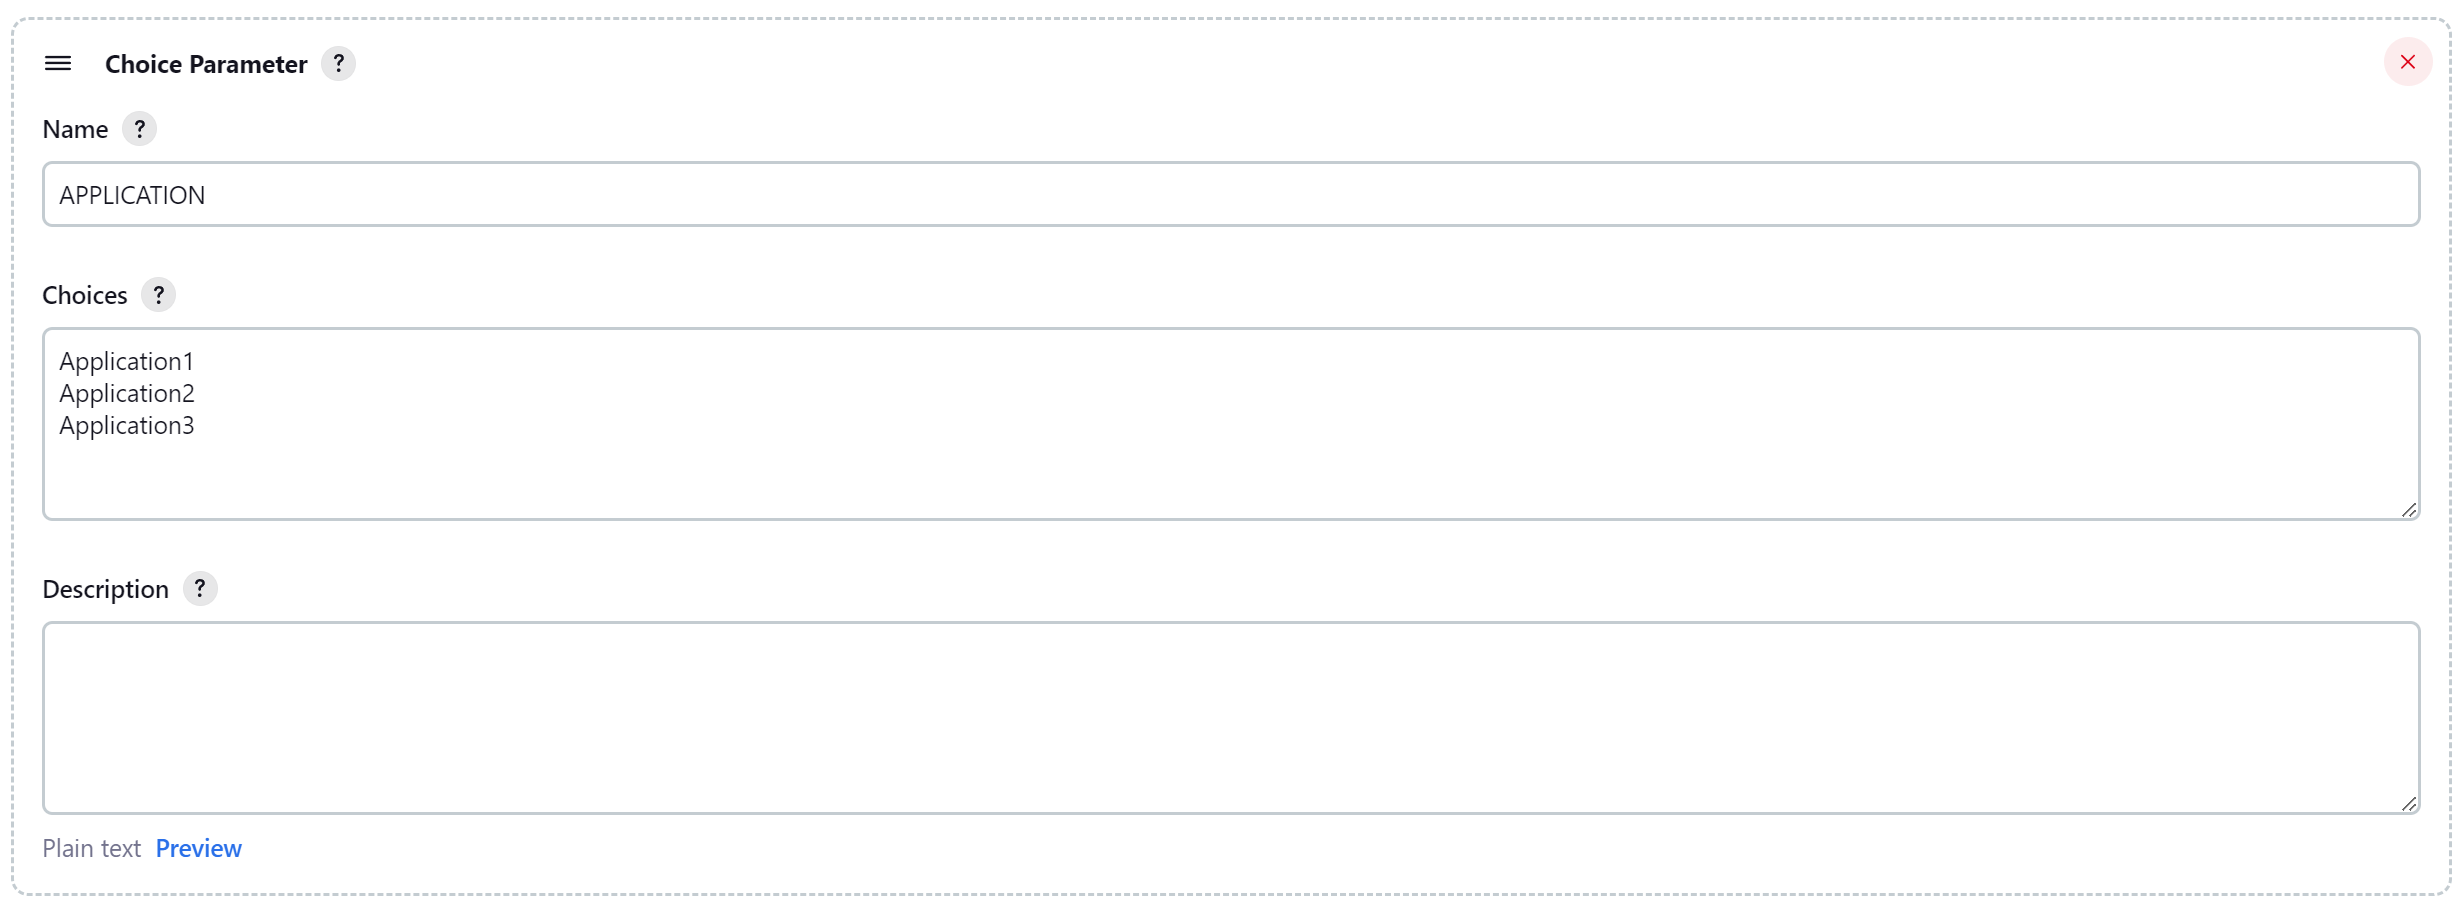The height and width of the screenshot is (905, 2463).
Task: Click the Name field label
Action: 75,129
